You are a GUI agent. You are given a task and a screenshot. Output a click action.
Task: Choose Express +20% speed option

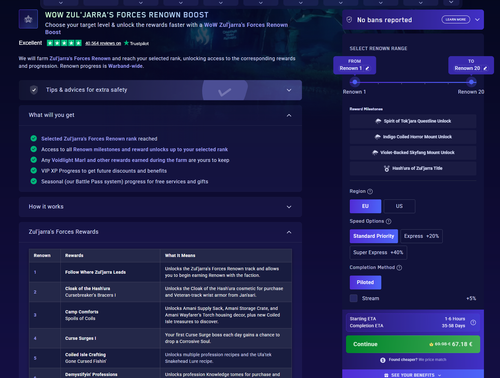pos(421,236)
